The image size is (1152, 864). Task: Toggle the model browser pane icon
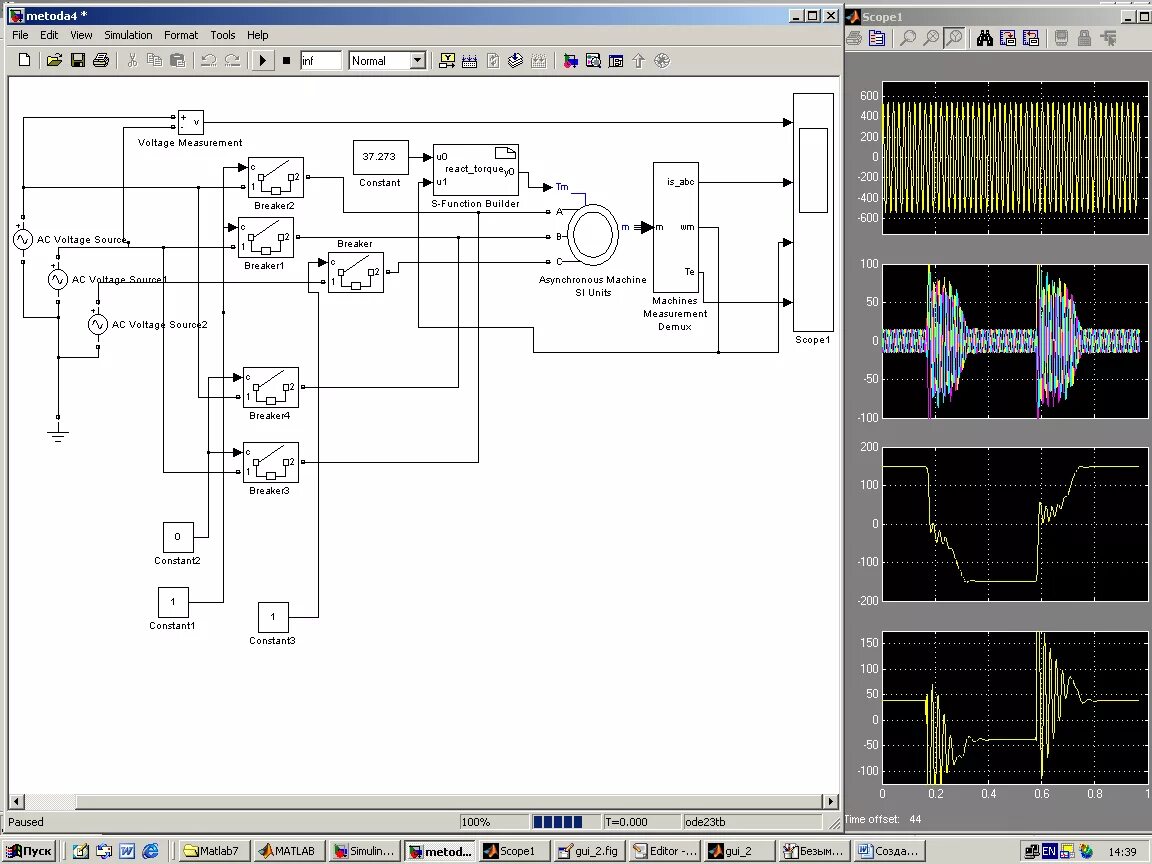pyautogui.click(x=616, y=61)
